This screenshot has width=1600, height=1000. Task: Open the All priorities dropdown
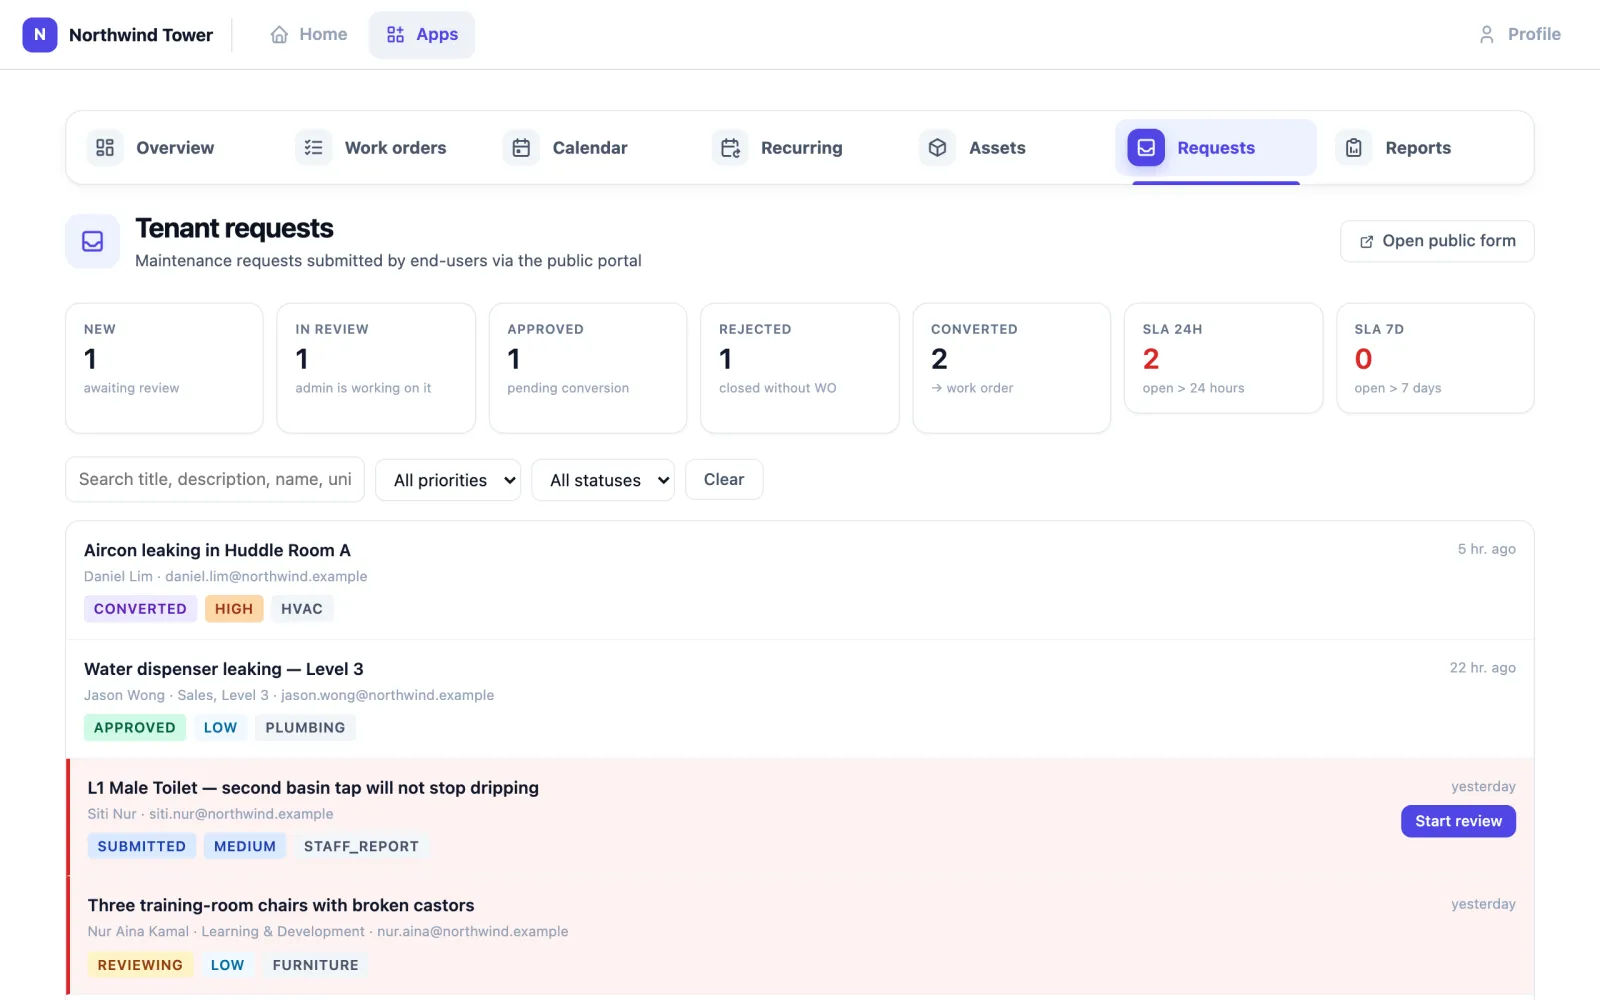click(x=448, y=480)
